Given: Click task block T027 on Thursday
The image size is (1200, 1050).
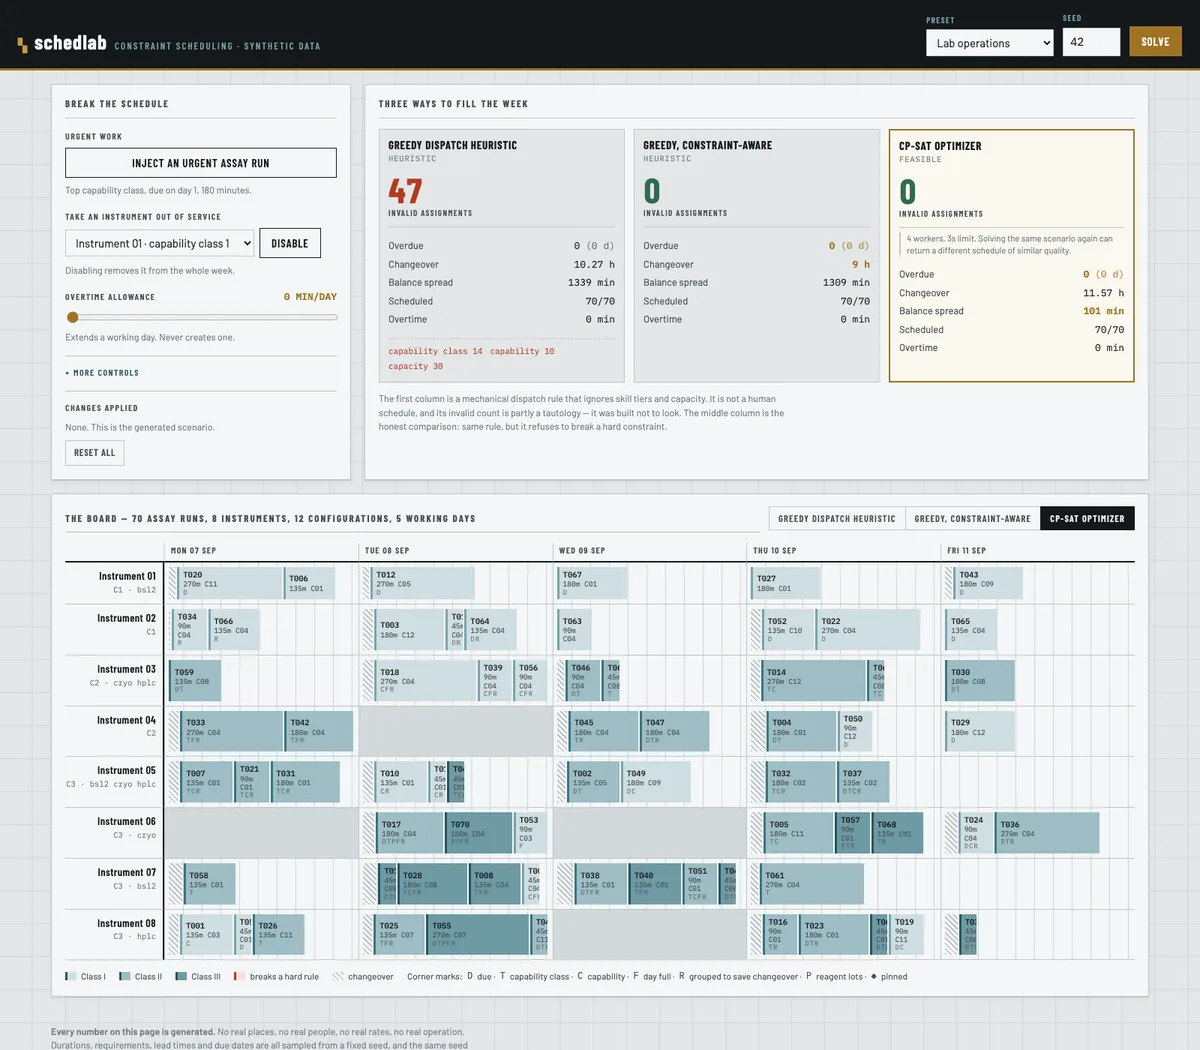Looking at the screenshot, I should point(787,583).
